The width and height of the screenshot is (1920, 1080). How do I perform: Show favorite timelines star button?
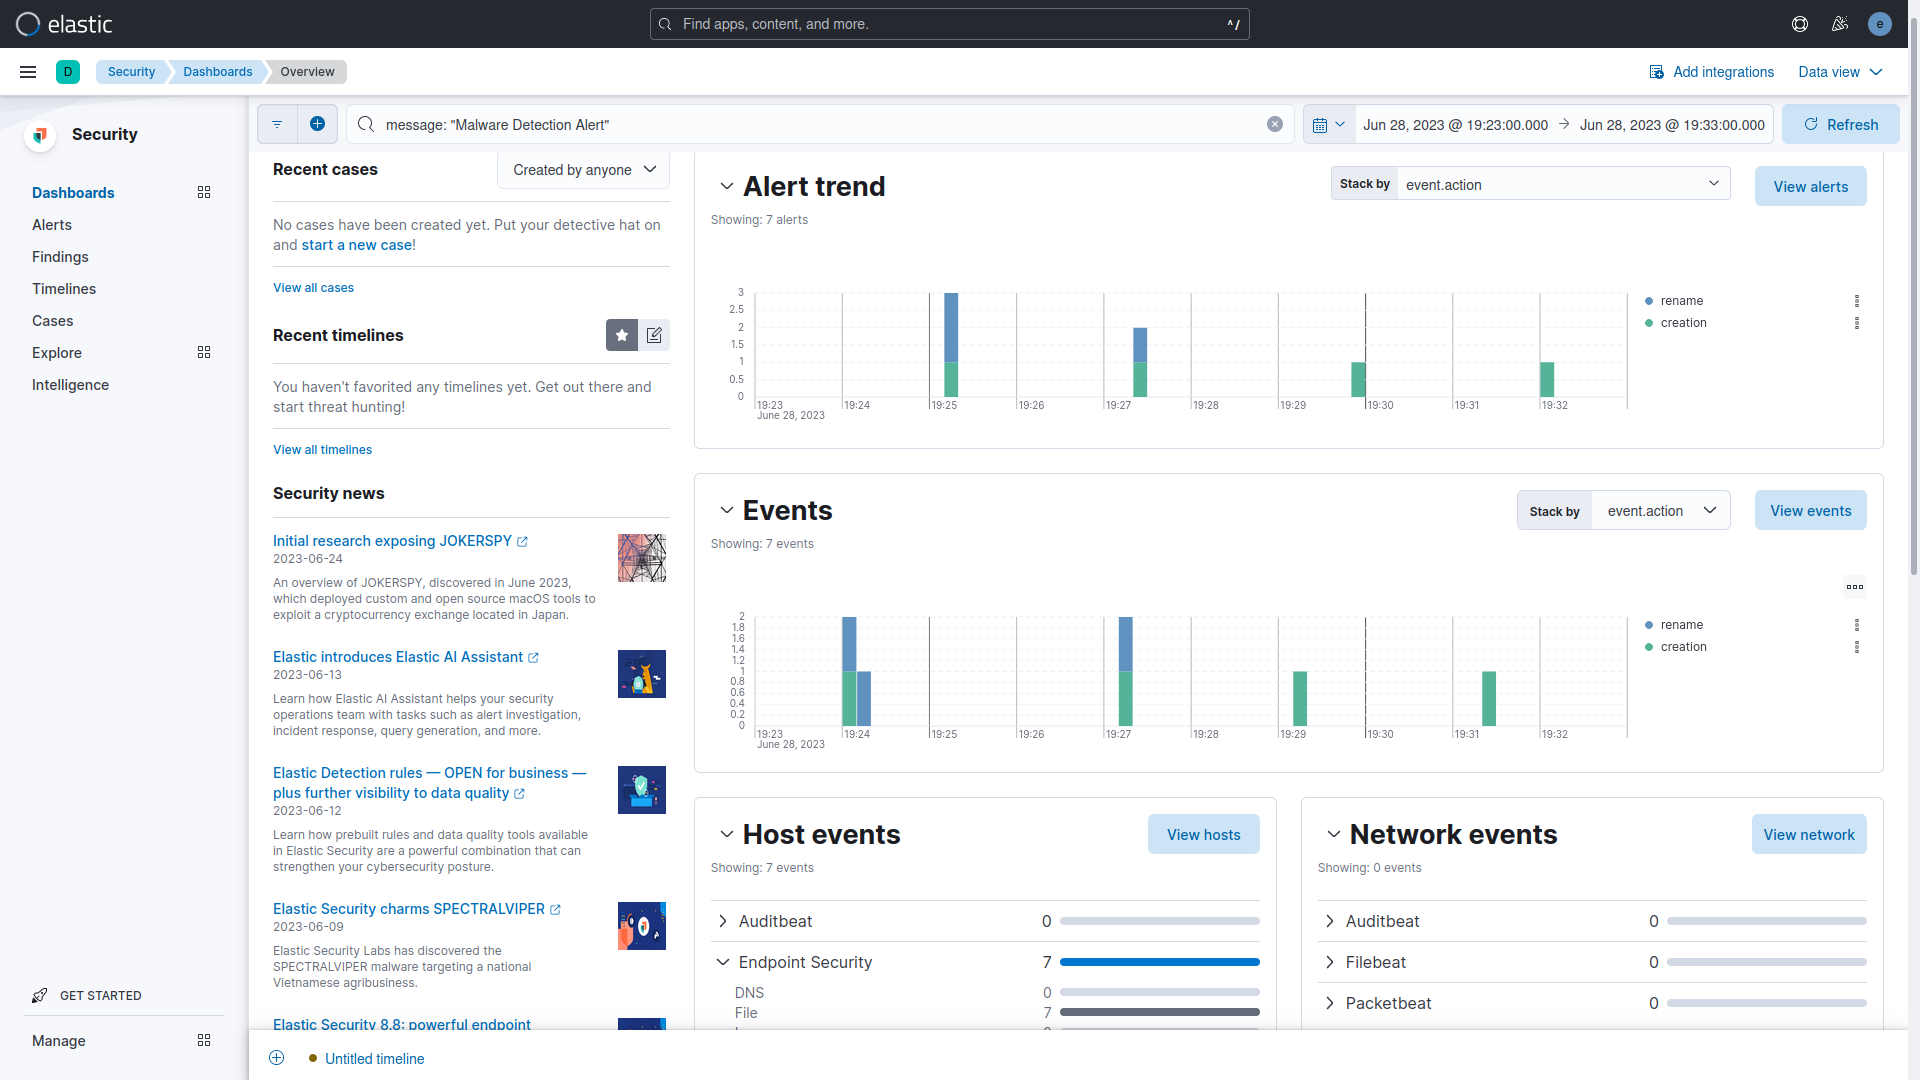pos(621,335)
